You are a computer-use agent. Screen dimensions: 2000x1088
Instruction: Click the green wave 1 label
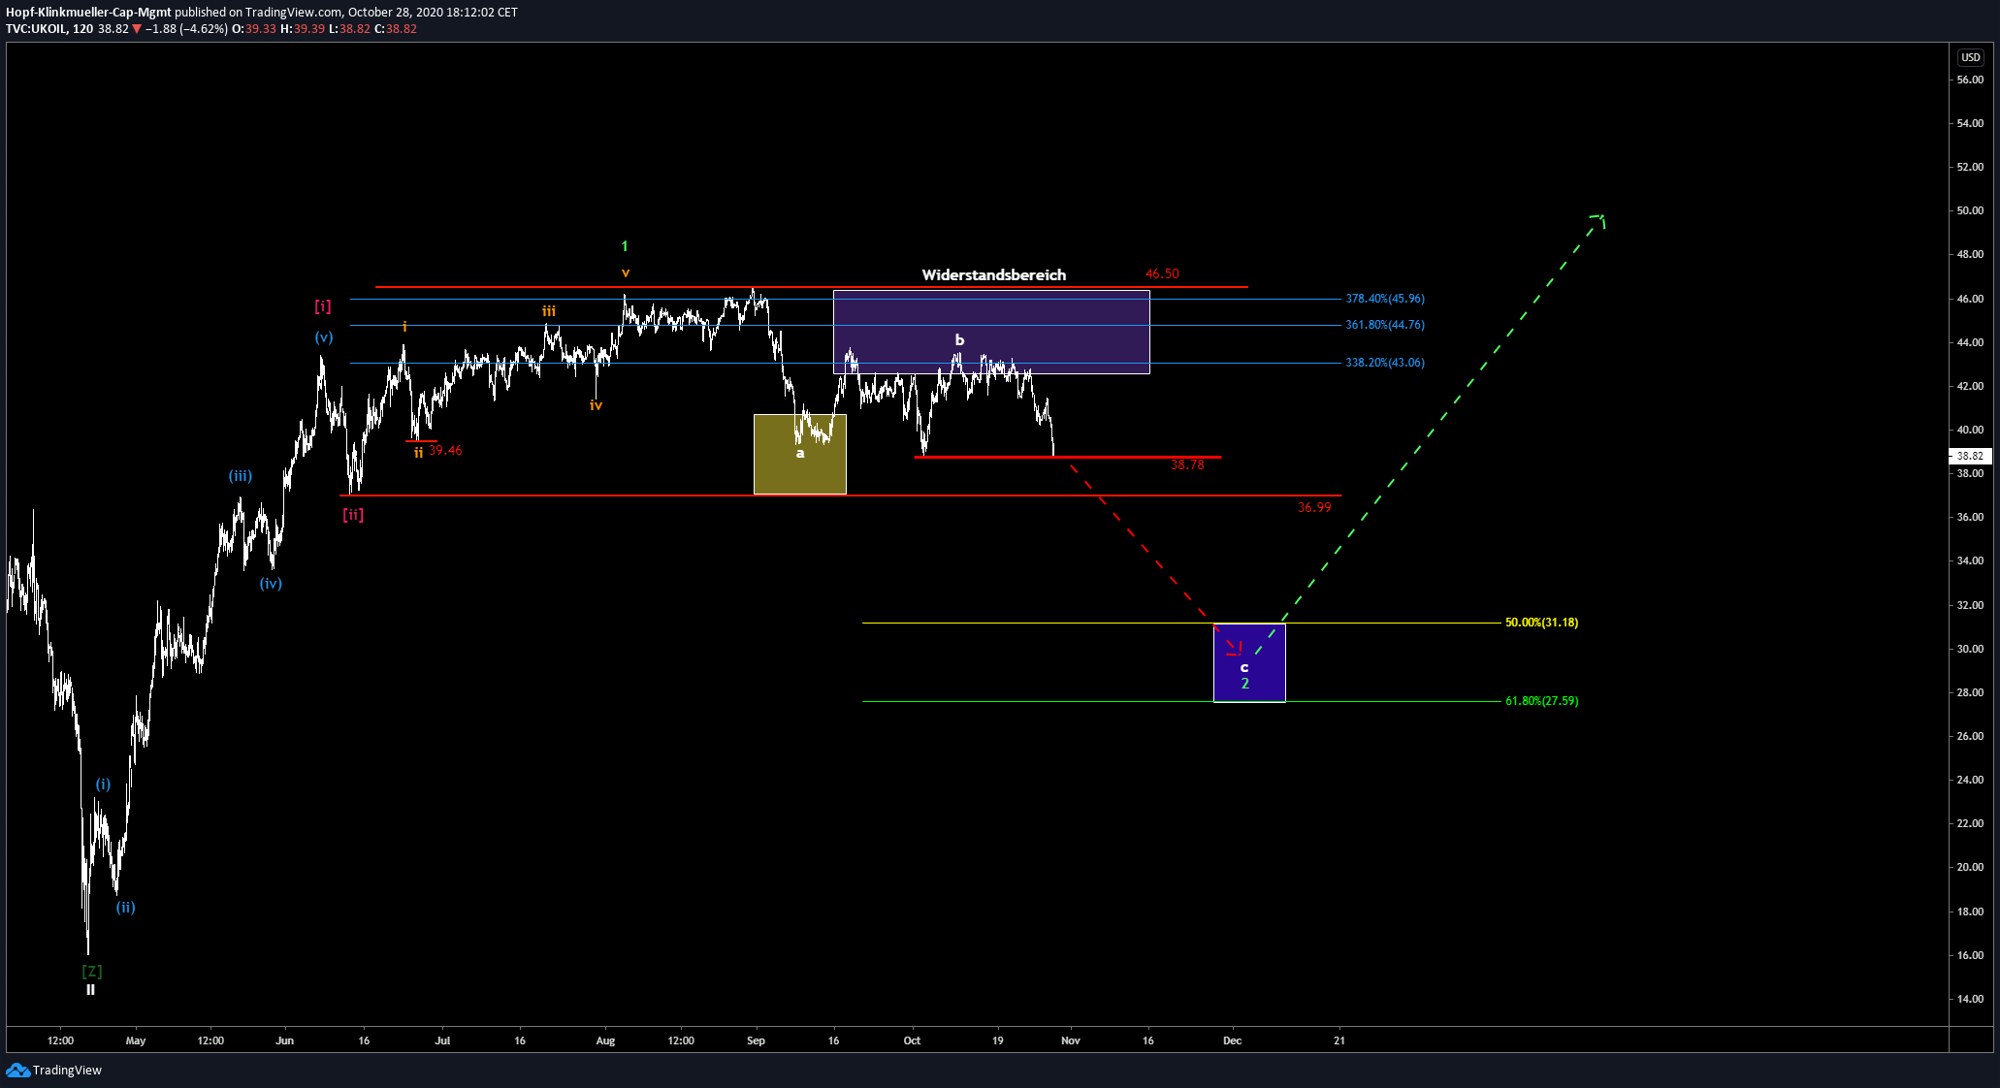coord(625,246)
